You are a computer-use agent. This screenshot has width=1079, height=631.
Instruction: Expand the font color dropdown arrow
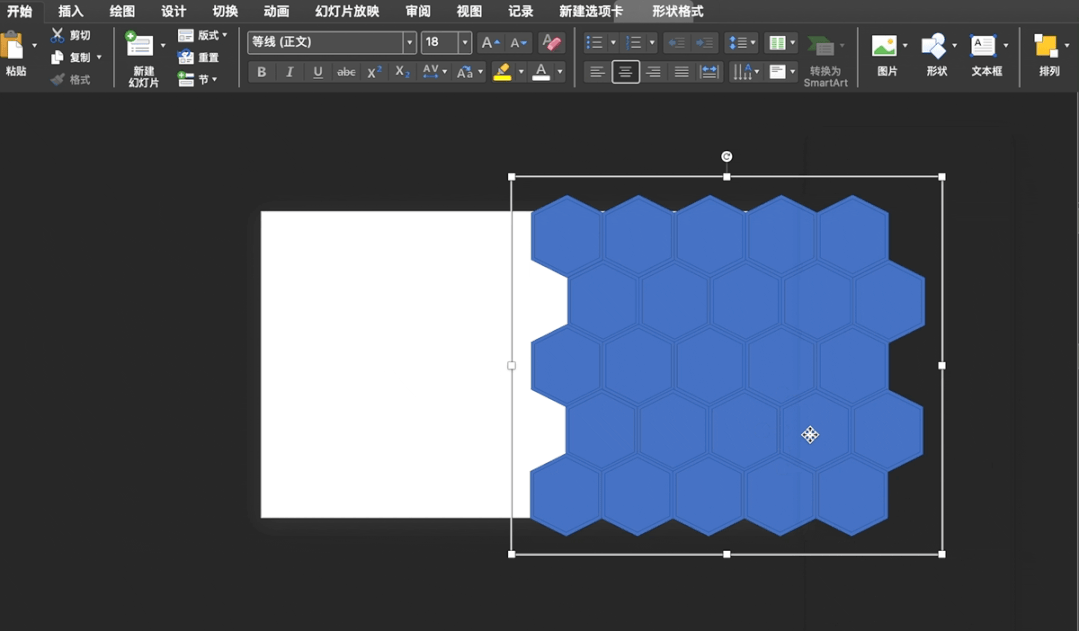[x=559, y=72]
